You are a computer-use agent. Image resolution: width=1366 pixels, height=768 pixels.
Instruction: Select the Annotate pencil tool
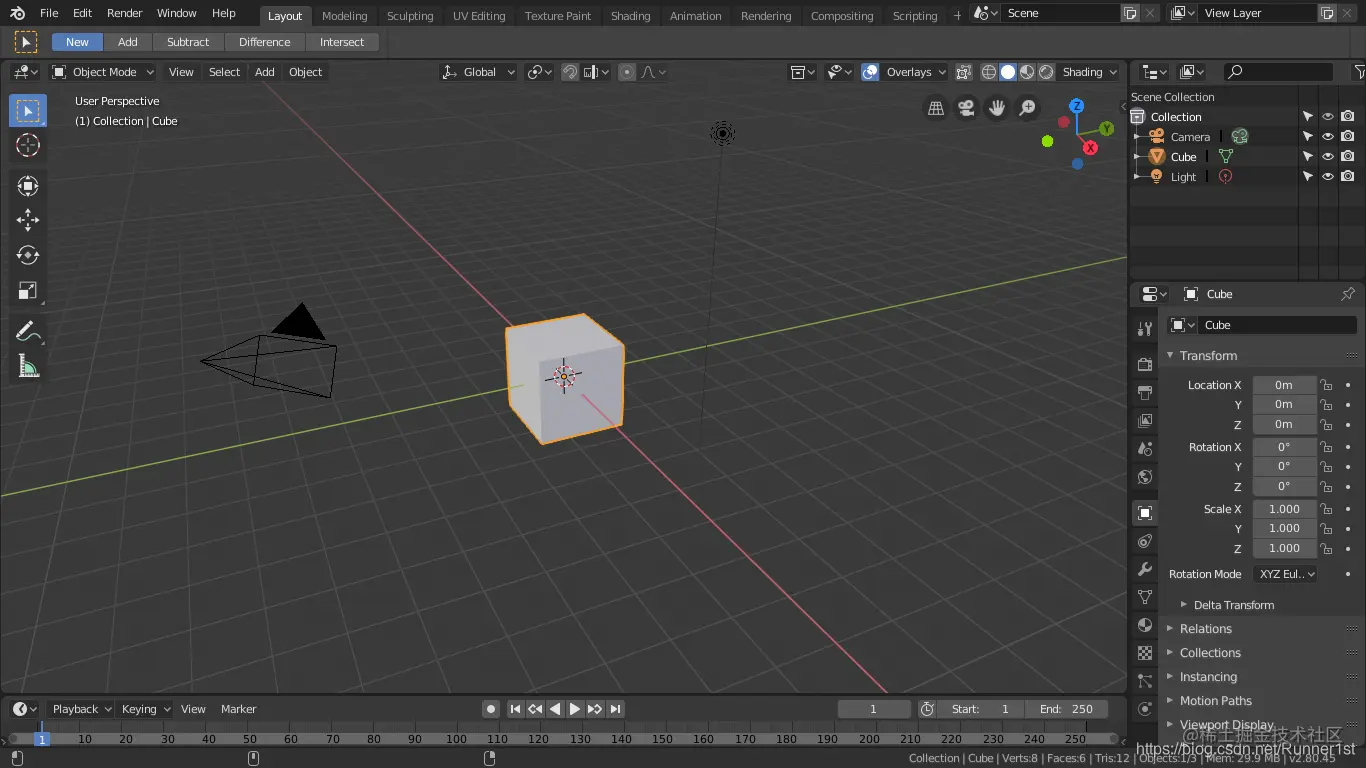click(28, 331)
